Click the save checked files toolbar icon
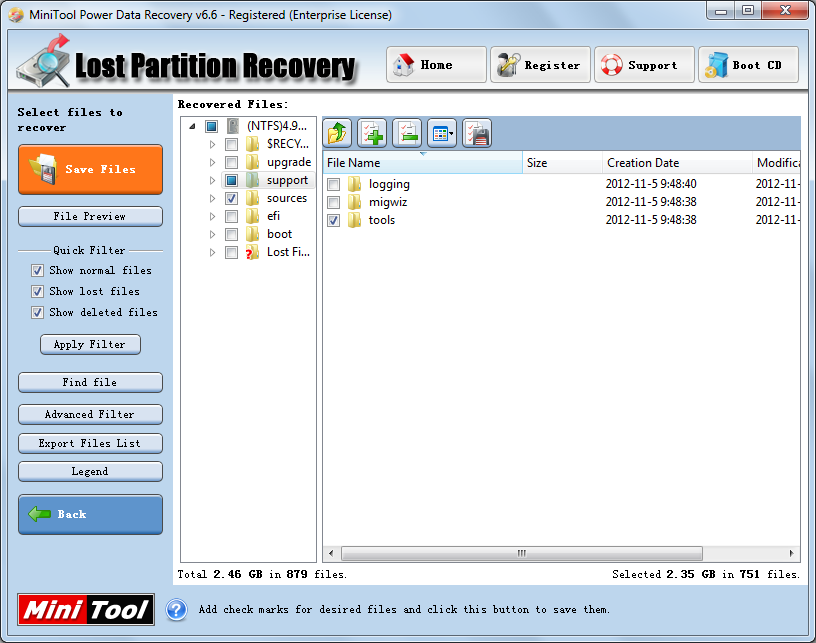Viewport: 816px width, 643px height. pyautogui.click(x=477, y=133)
